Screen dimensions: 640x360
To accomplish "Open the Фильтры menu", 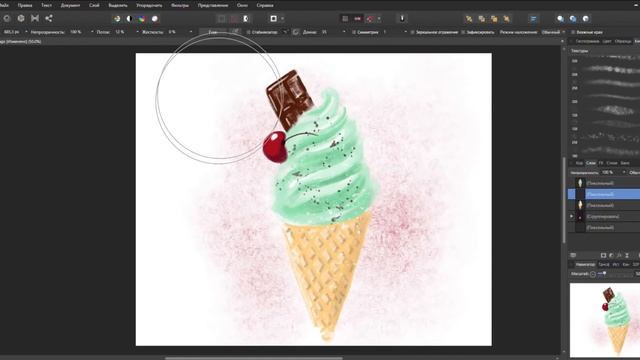I will click(180, 5).
